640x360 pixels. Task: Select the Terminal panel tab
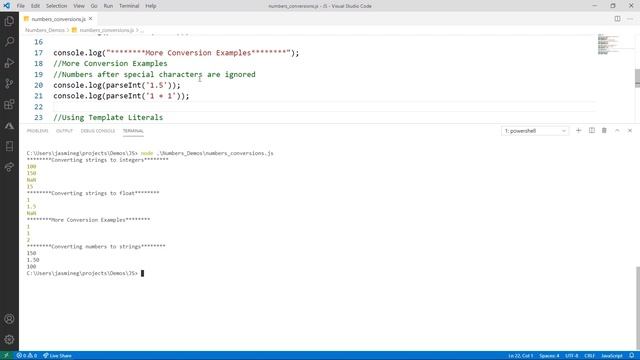(x=133, y=131)
